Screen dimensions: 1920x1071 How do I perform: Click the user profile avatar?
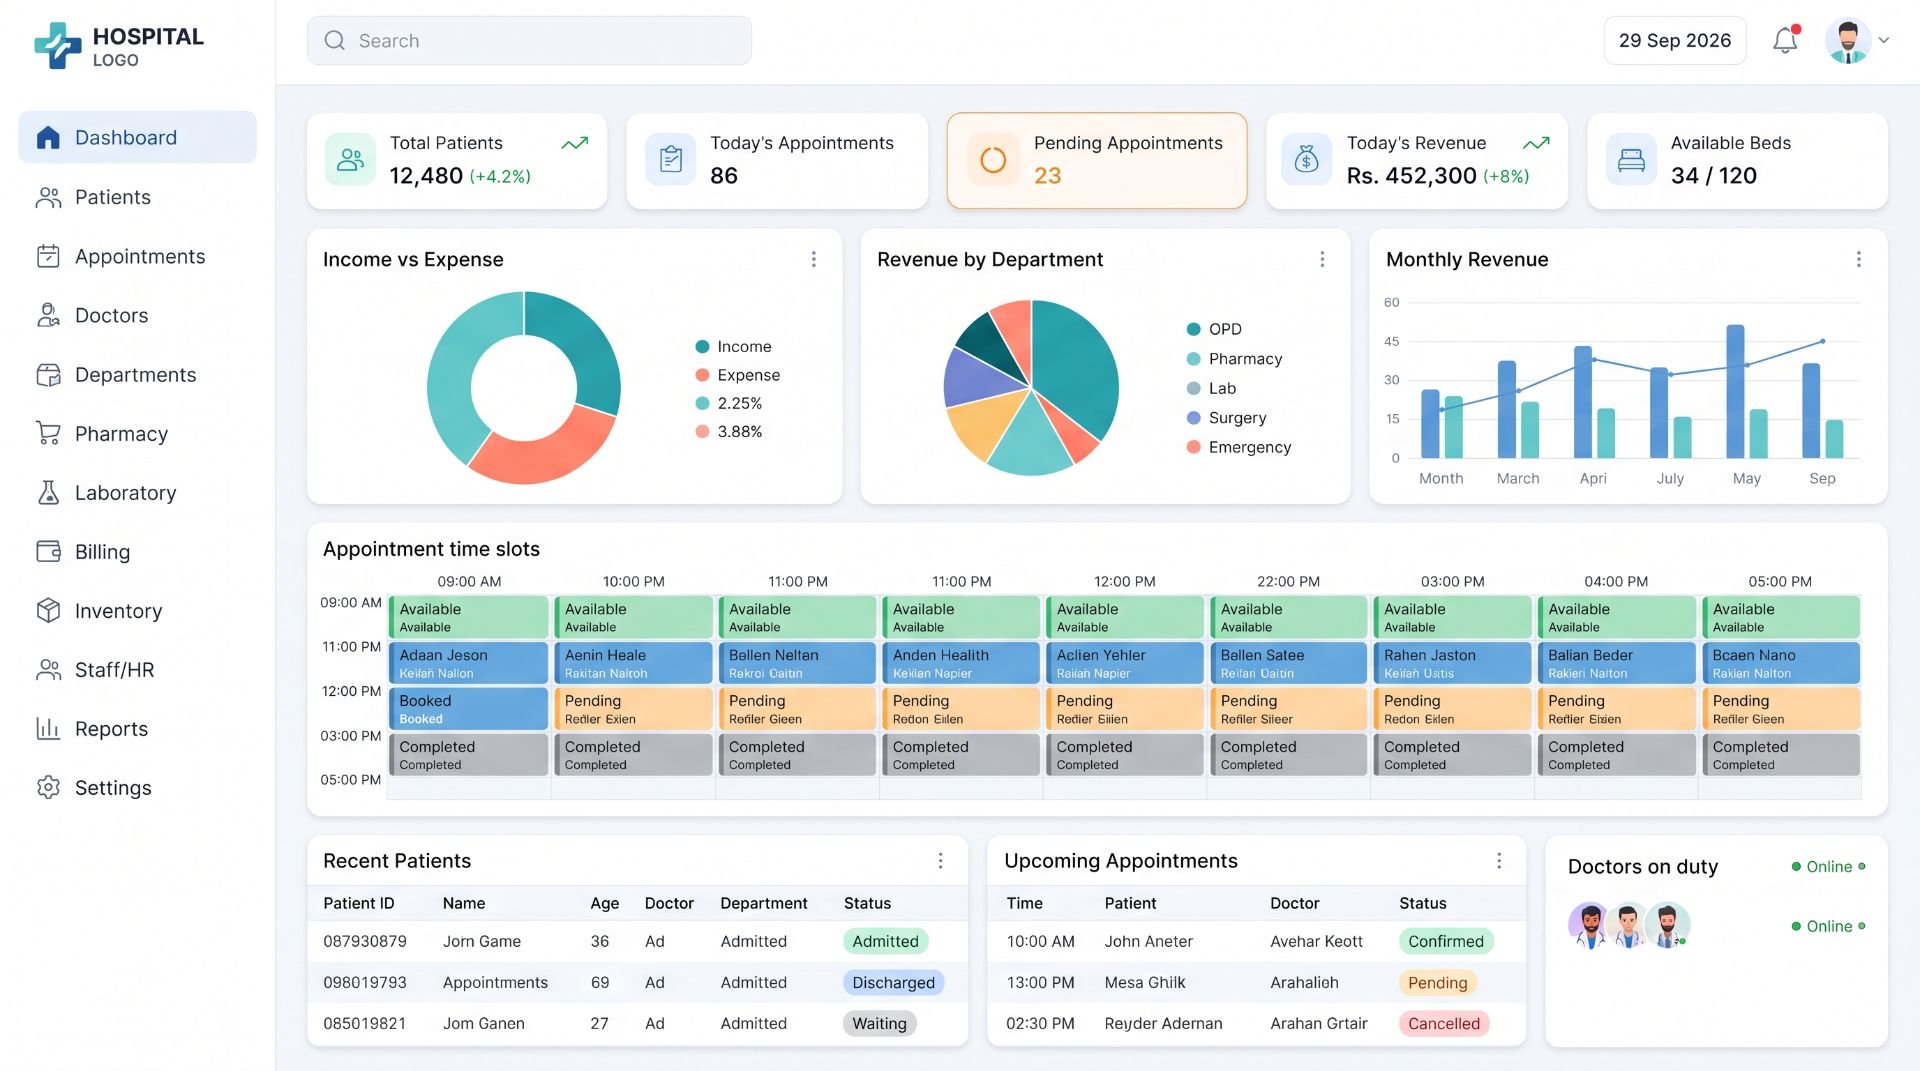1848,41
